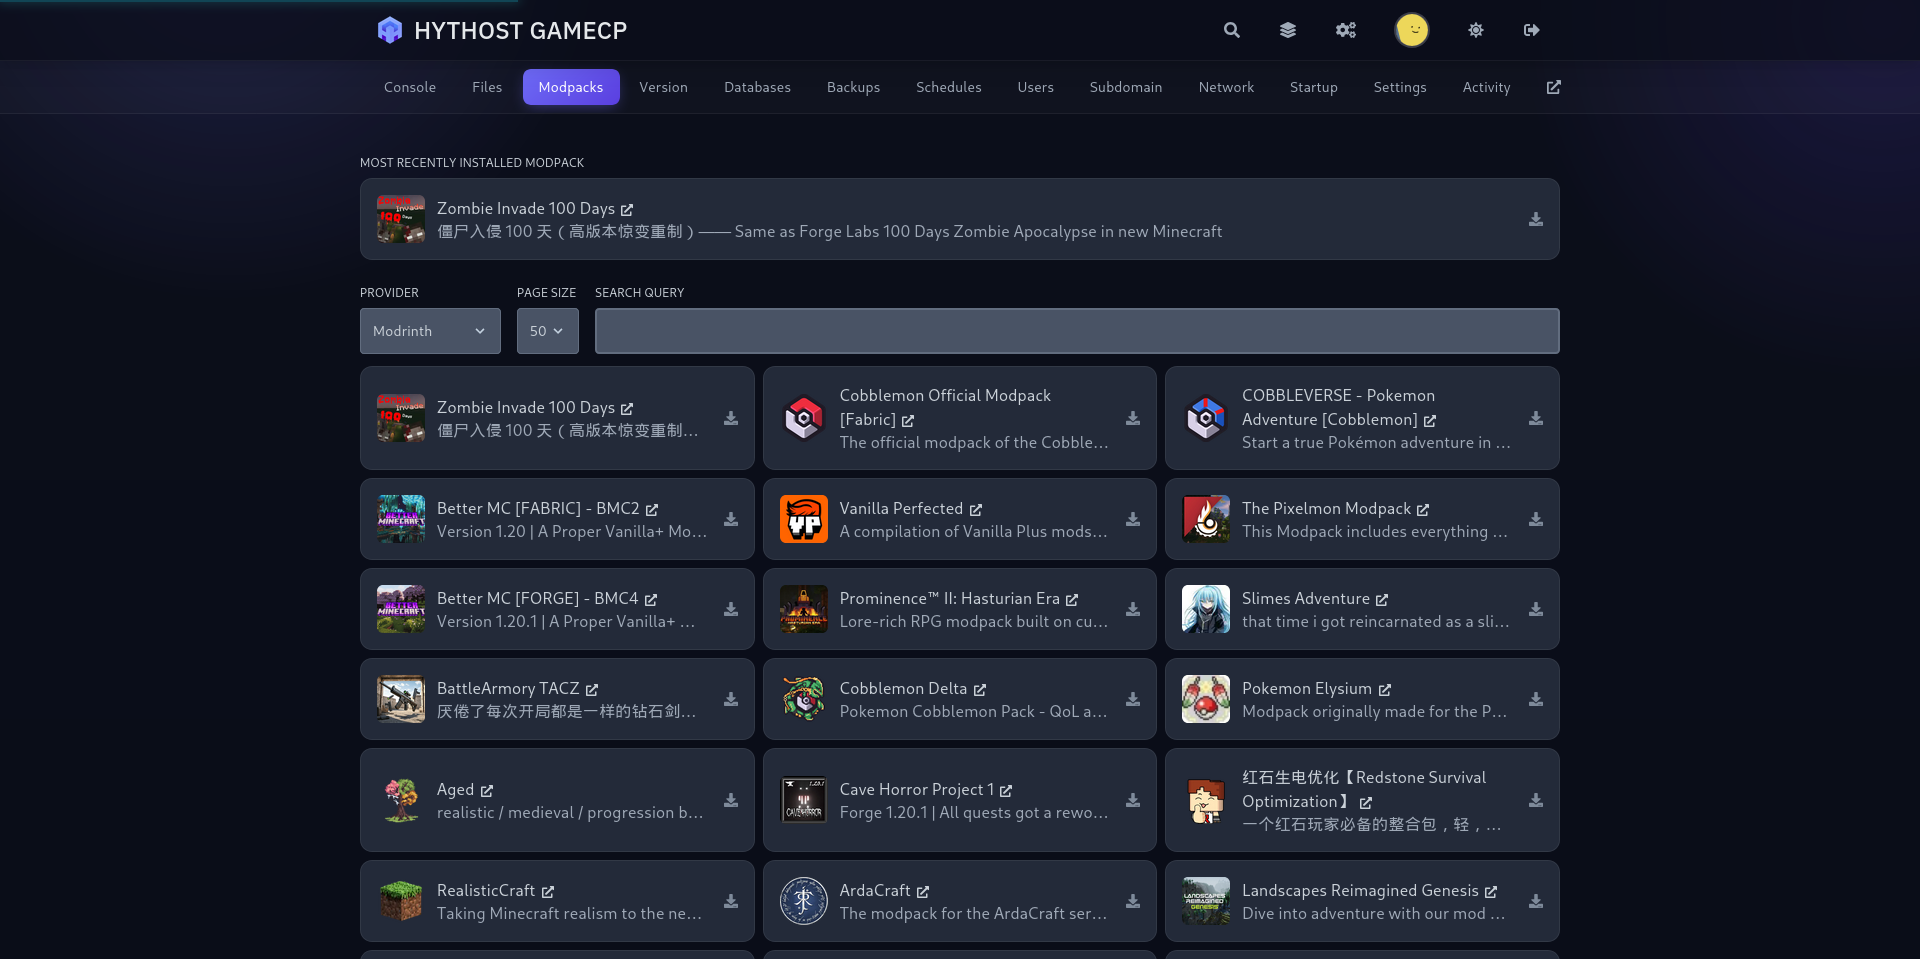Go to the Network tab

tap(1226, 87)
